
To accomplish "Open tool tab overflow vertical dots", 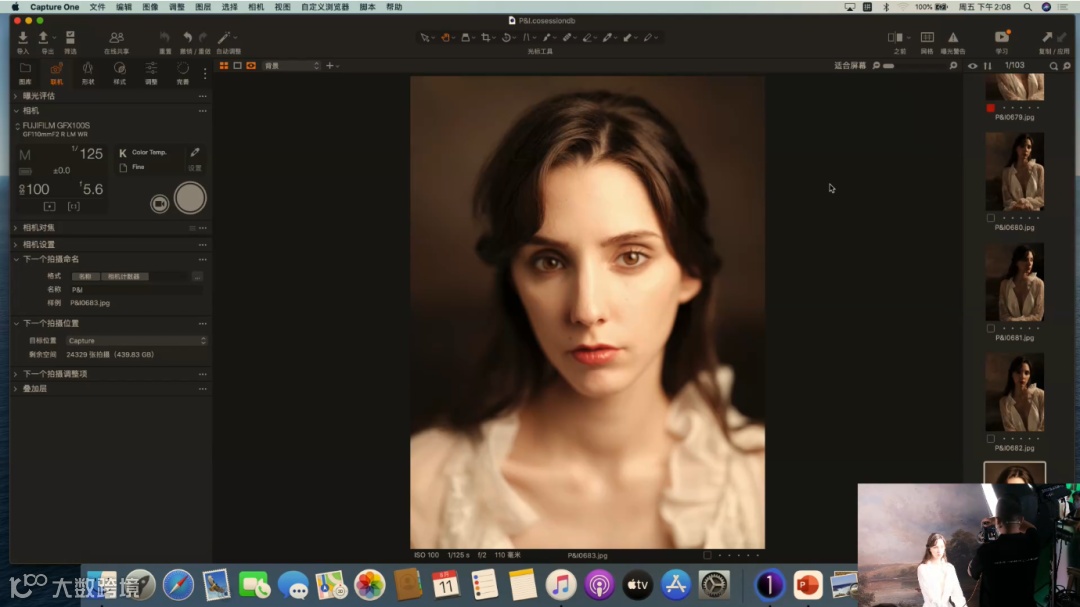I will point(205,73).
